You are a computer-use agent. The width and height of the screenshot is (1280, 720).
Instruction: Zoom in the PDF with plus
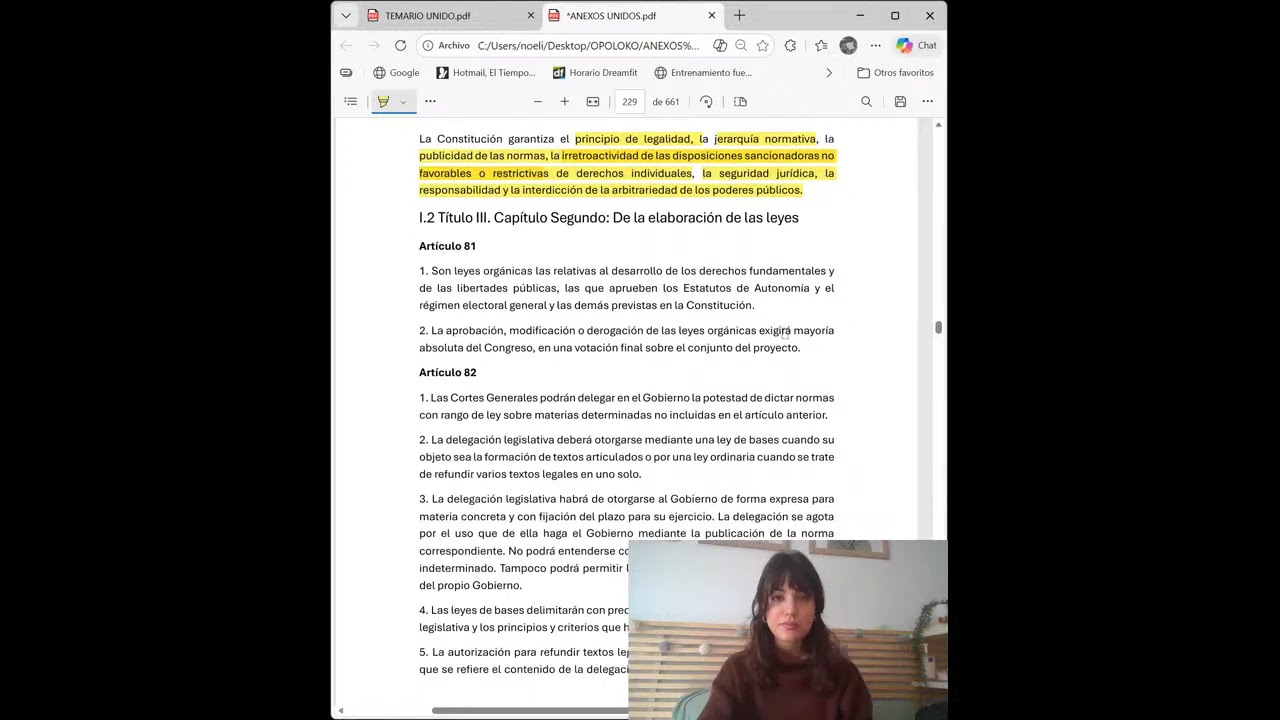[565, 101]
